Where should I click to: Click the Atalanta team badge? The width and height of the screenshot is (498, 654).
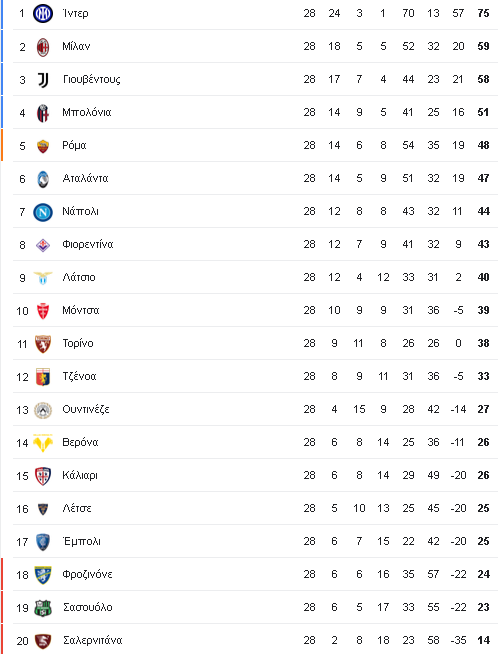[x=43, y=179]
